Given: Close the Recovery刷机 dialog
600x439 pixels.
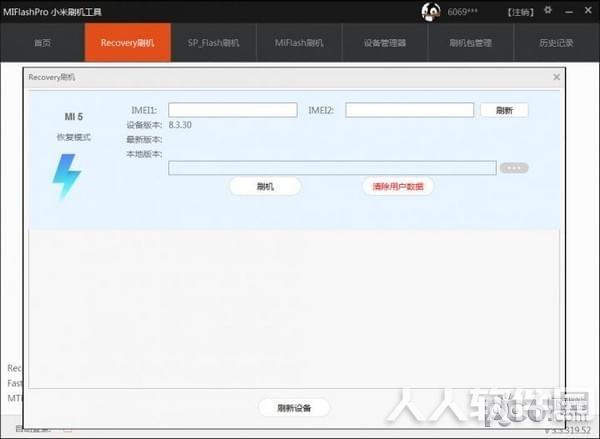Looking at the screenshot, I should point(557,77).
